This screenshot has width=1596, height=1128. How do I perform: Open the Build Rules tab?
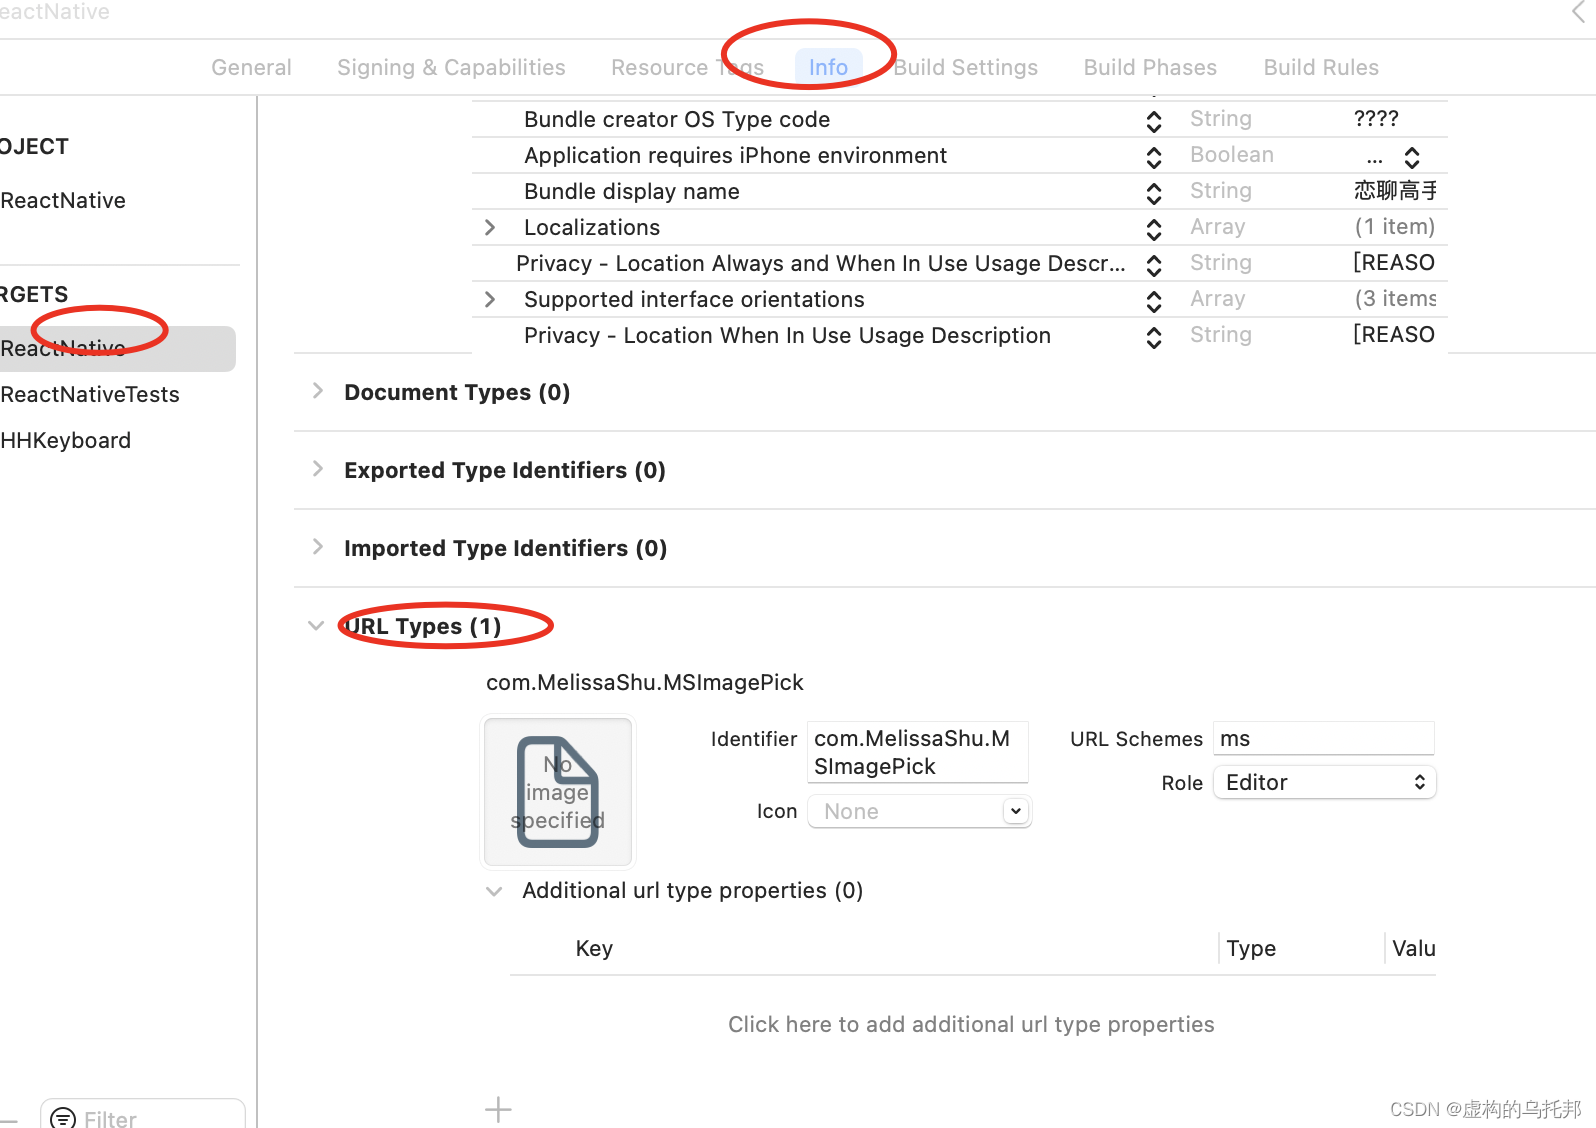[x=1321, y=67]
